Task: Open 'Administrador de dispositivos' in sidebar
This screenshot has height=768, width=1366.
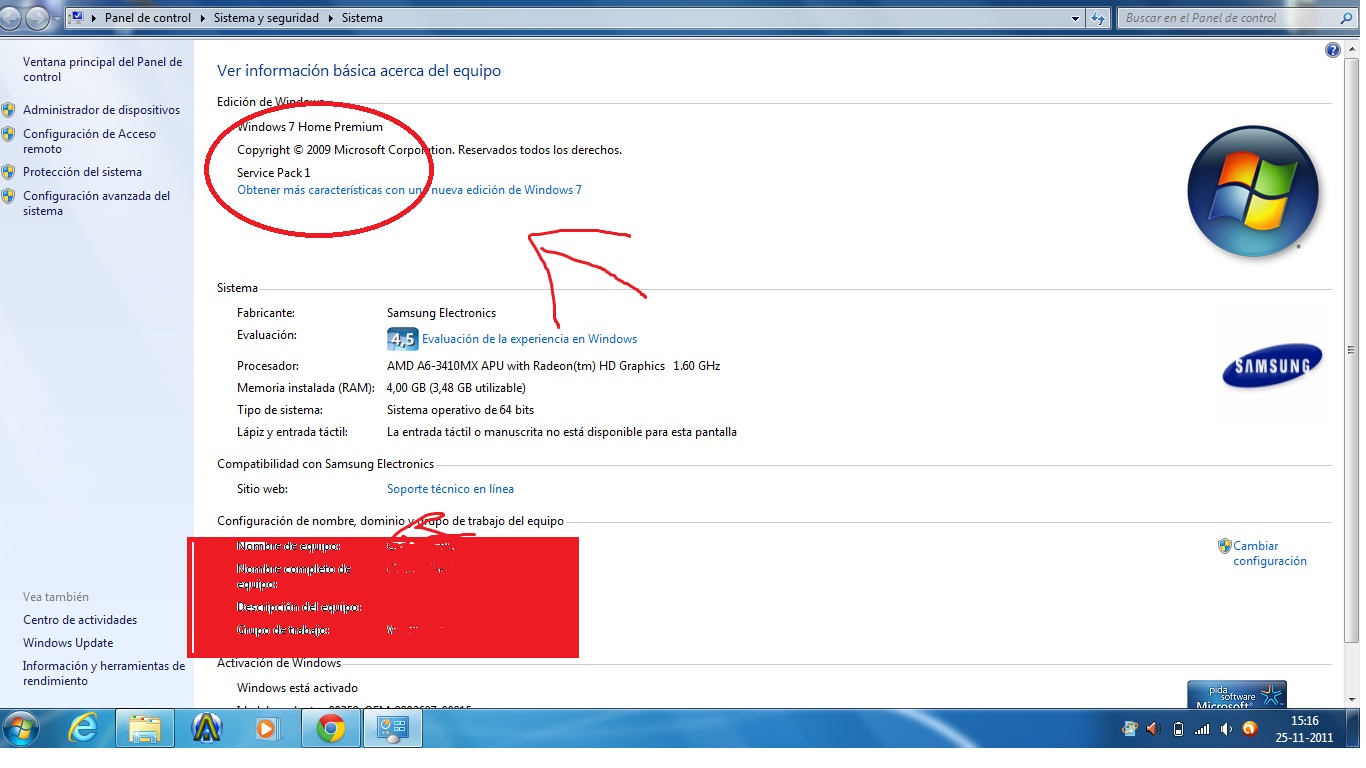Action: [101, 110]
